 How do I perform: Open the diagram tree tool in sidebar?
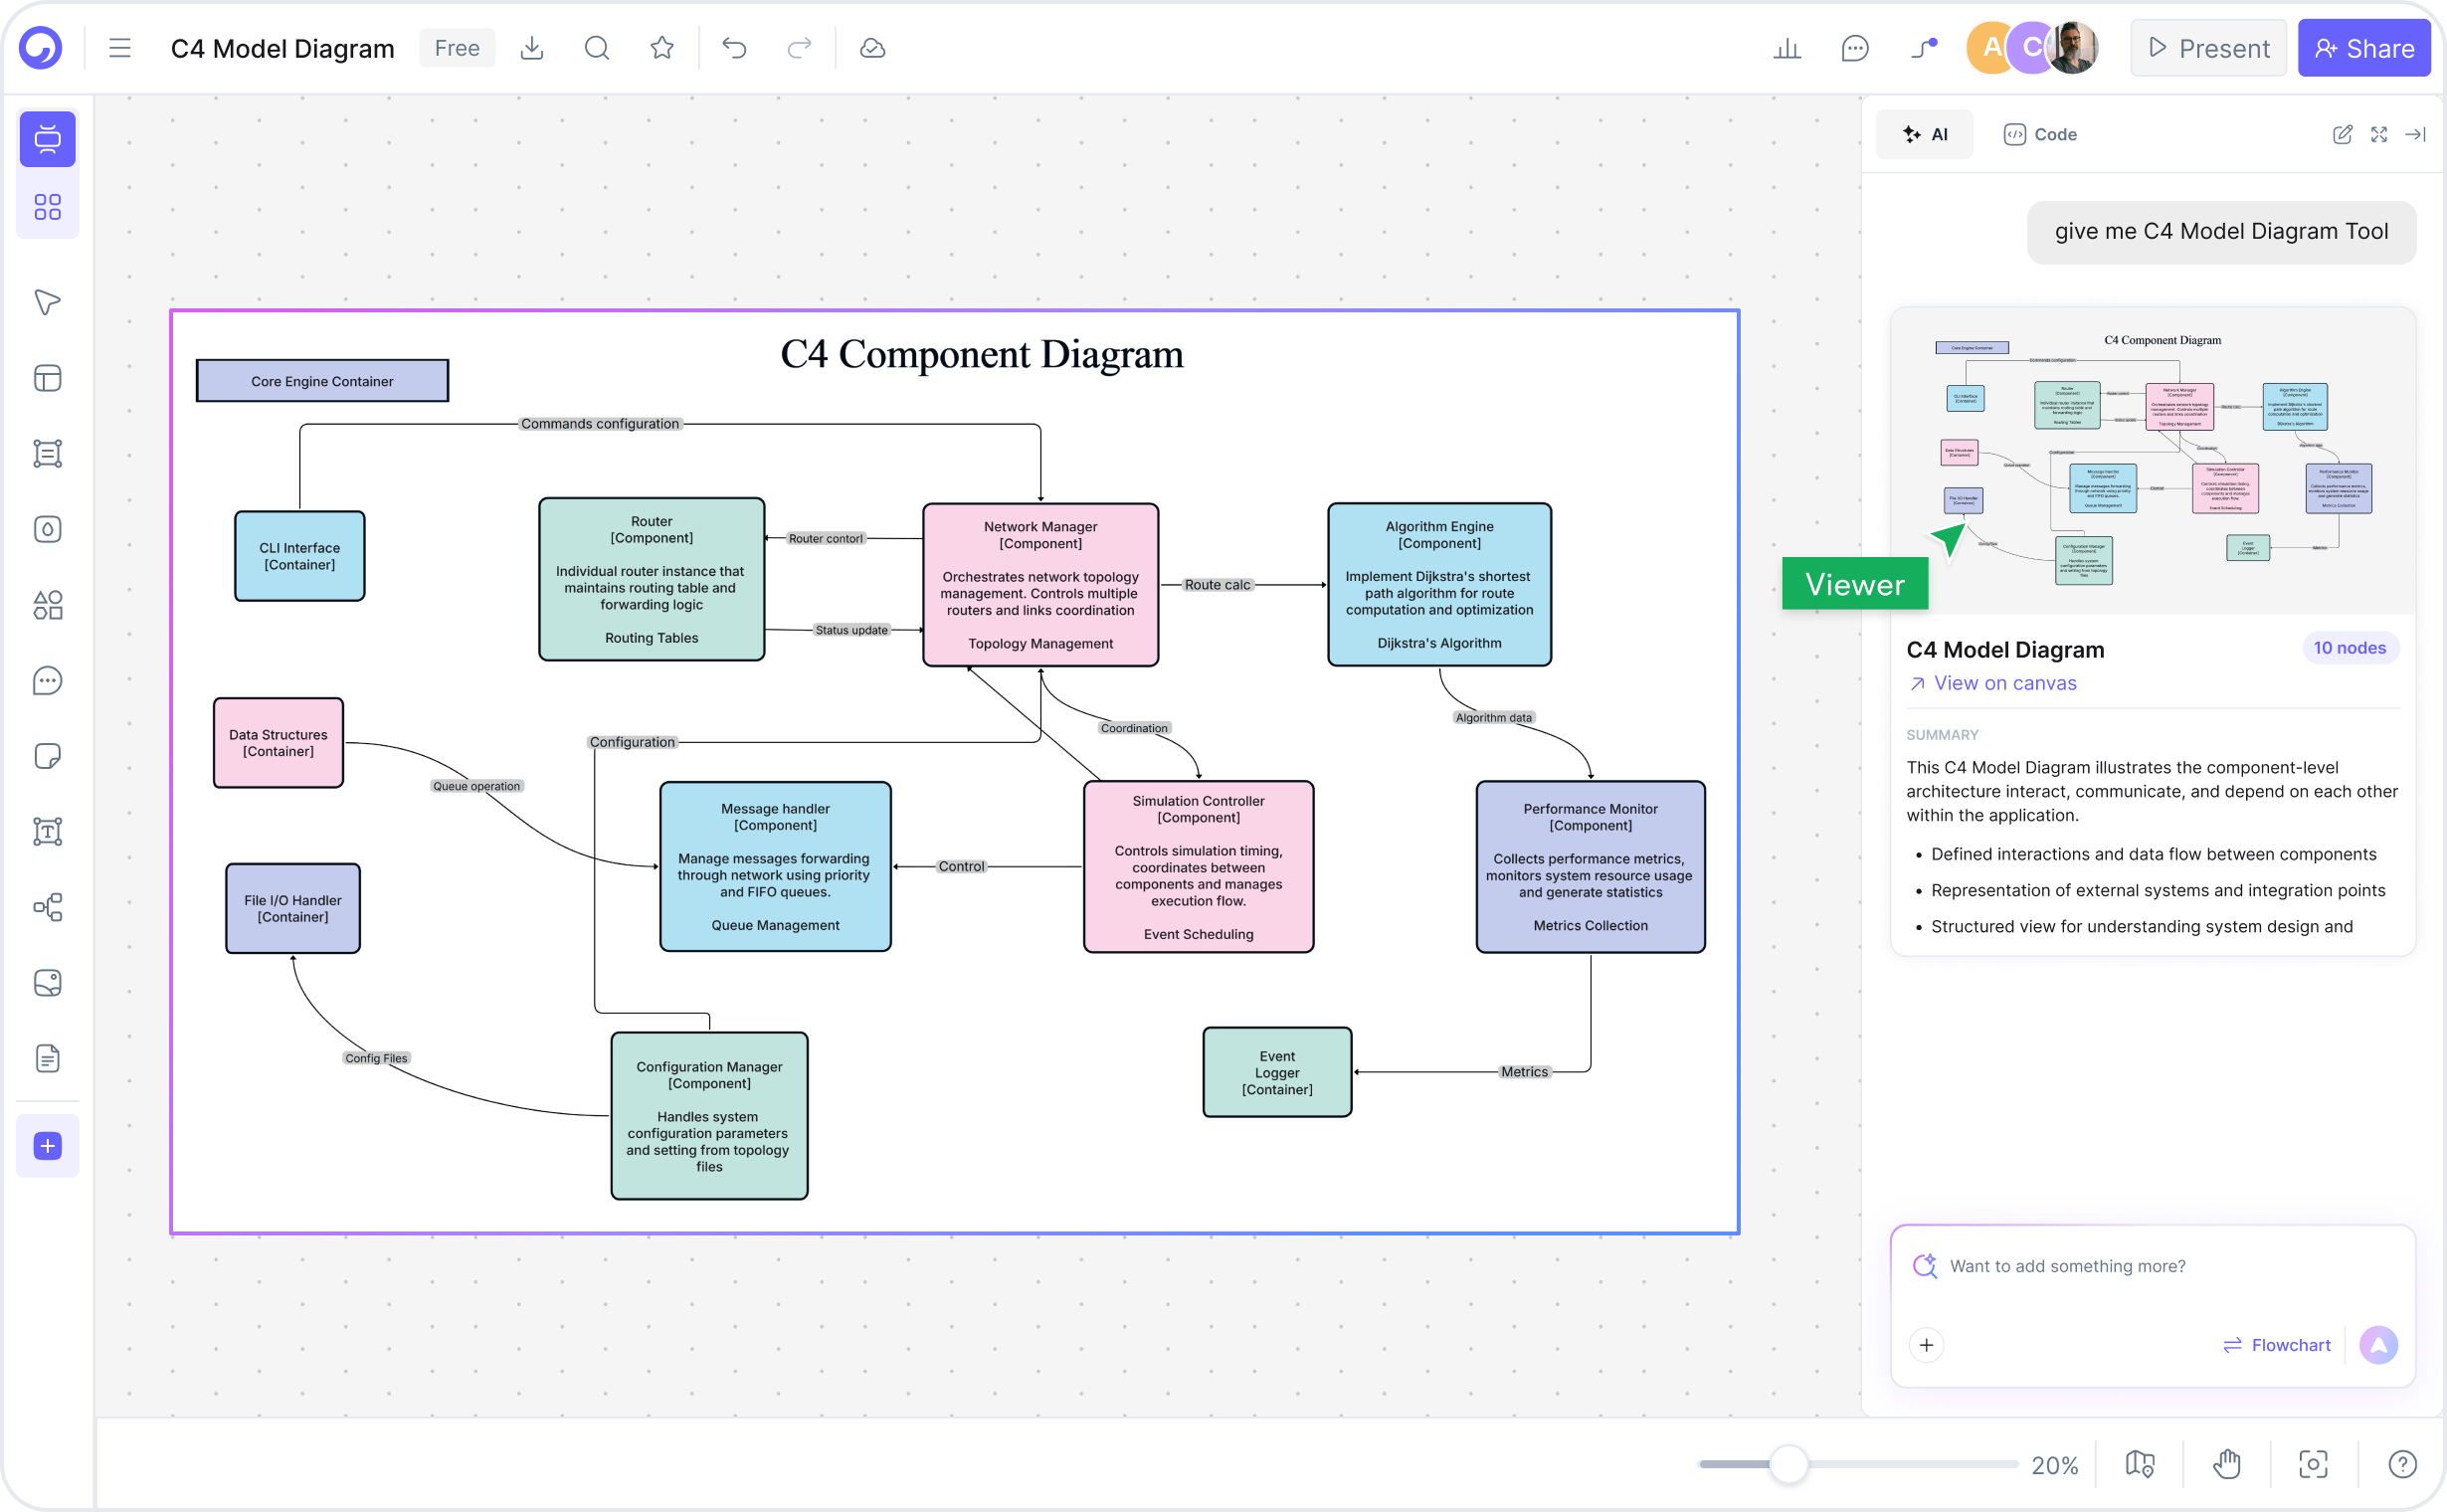point(47,907)
